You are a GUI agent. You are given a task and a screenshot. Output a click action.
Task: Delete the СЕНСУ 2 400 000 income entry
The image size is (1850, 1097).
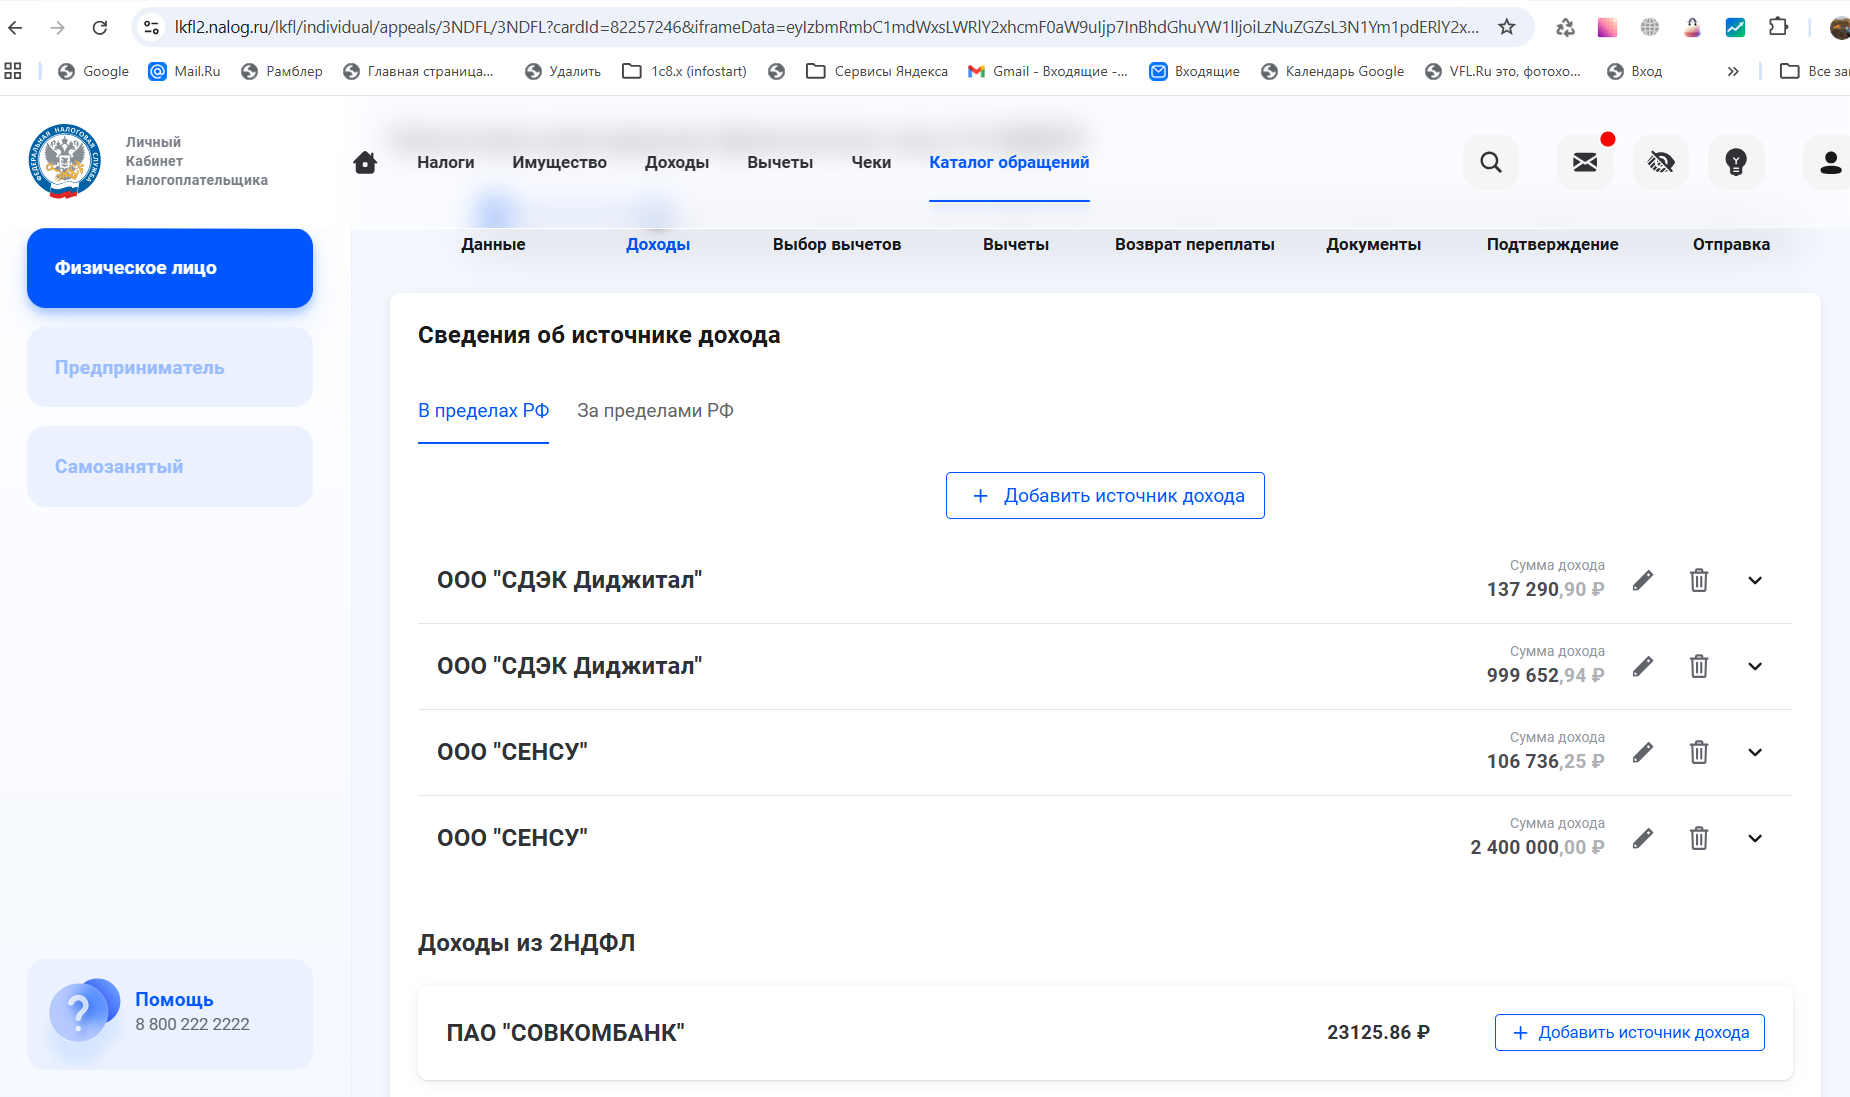1699,838
